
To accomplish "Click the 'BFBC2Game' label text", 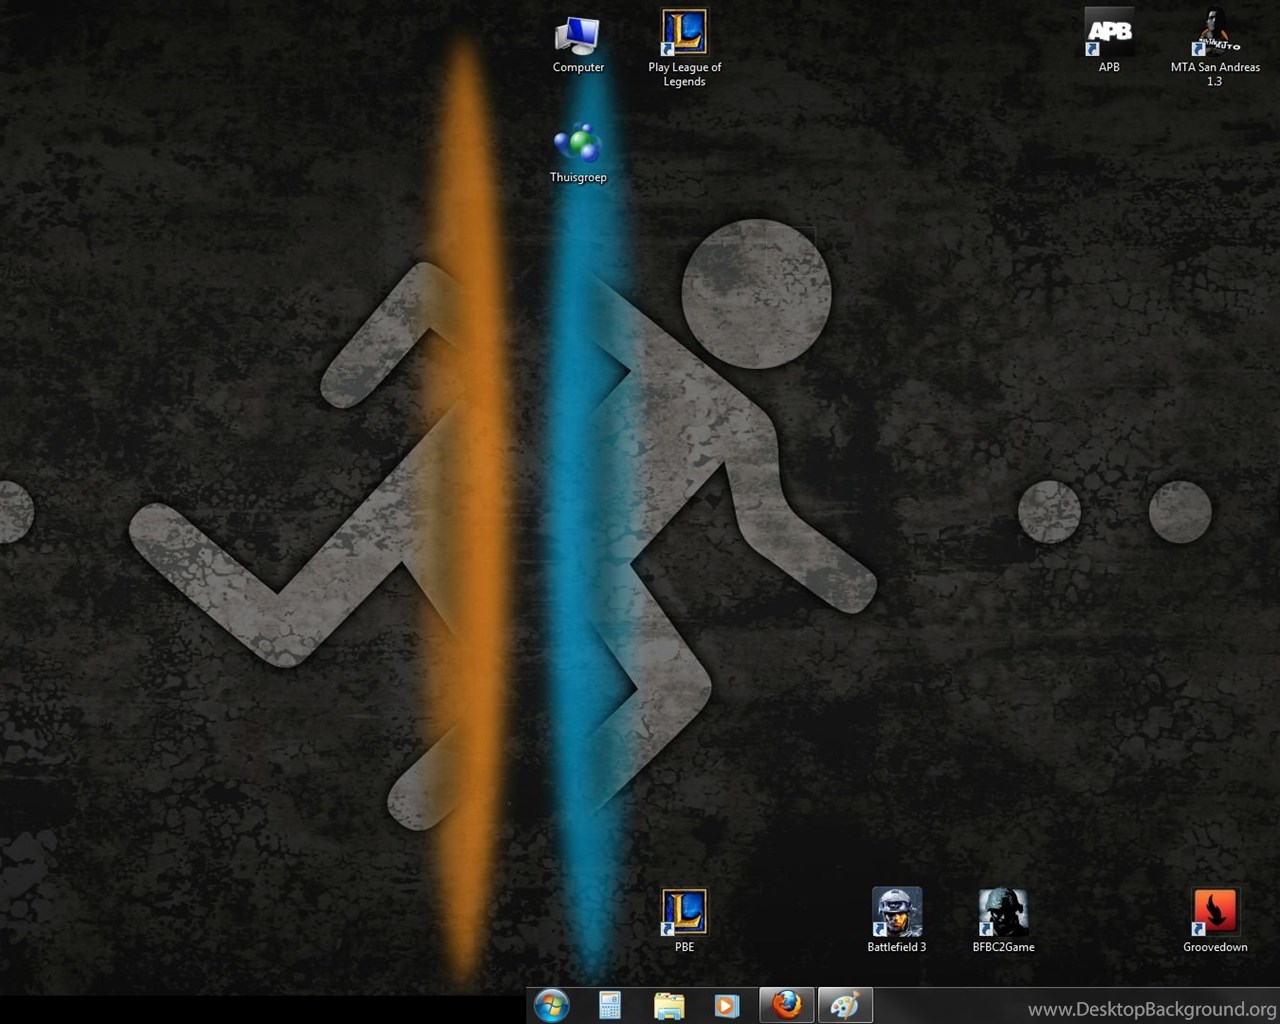I will pyautogui.click(x=1003, y=947).
